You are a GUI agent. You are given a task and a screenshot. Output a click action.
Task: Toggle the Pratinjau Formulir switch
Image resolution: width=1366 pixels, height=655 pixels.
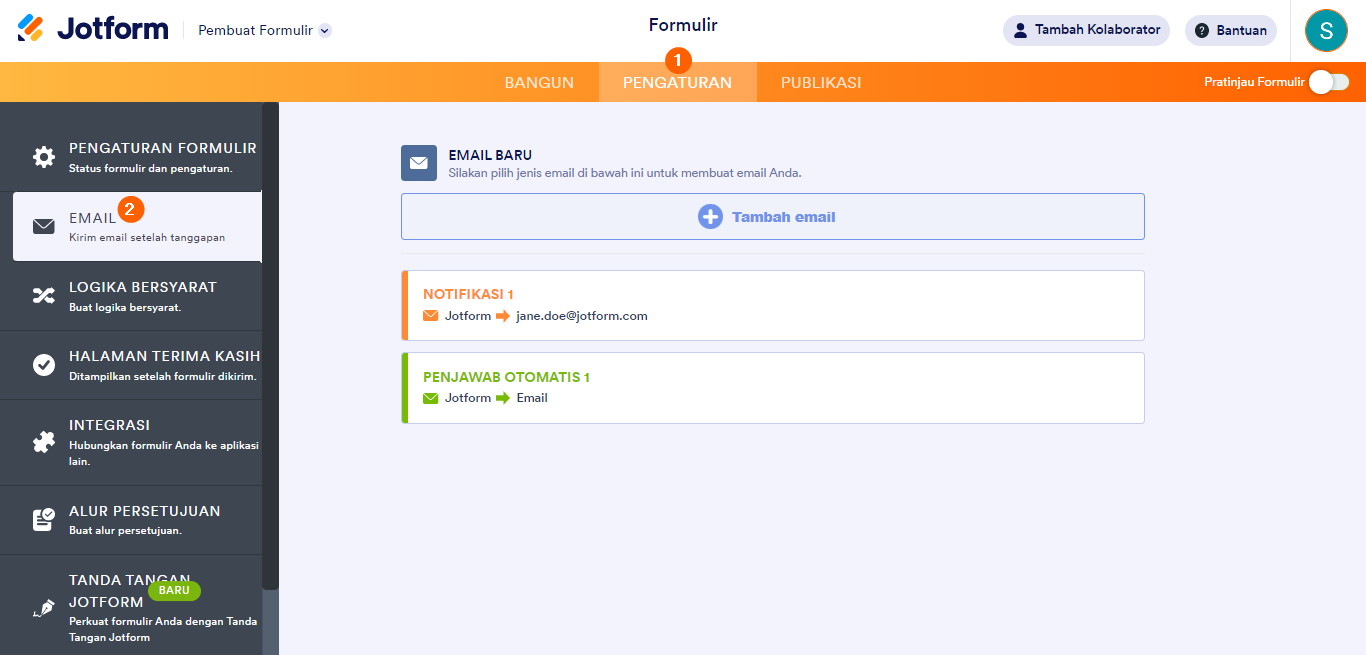click(x=1329, y=82)
